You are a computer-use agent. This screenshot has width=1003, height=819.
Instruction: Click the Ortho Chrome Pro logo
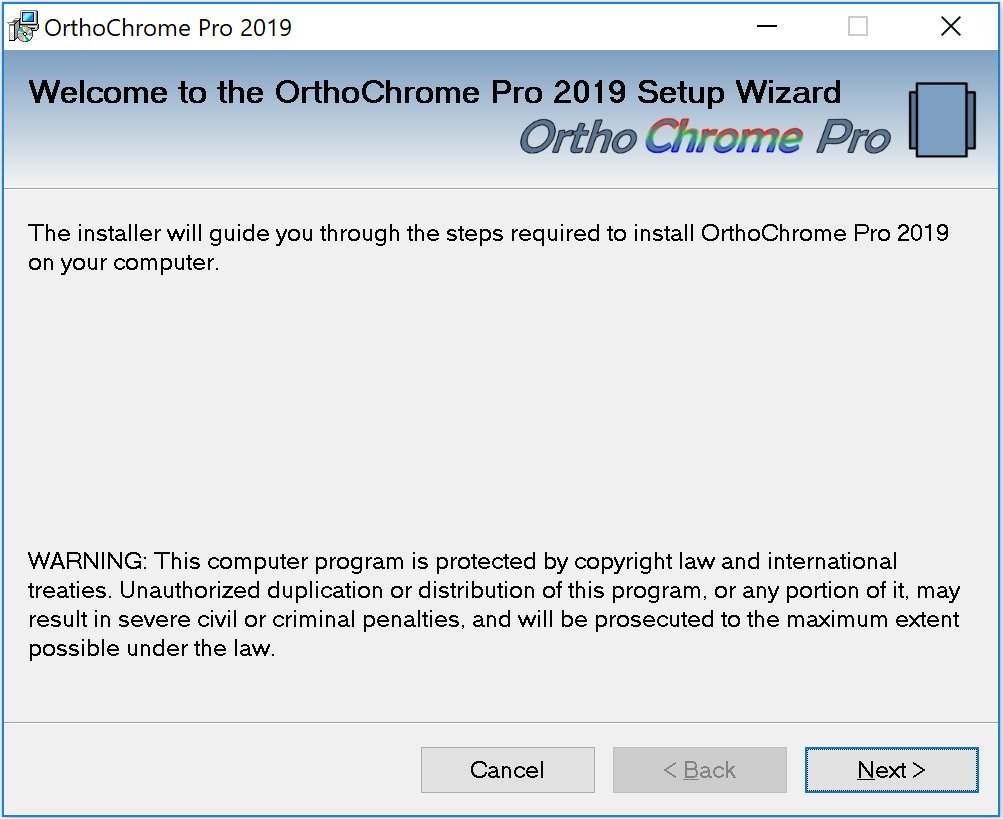[x=704, y=137]
